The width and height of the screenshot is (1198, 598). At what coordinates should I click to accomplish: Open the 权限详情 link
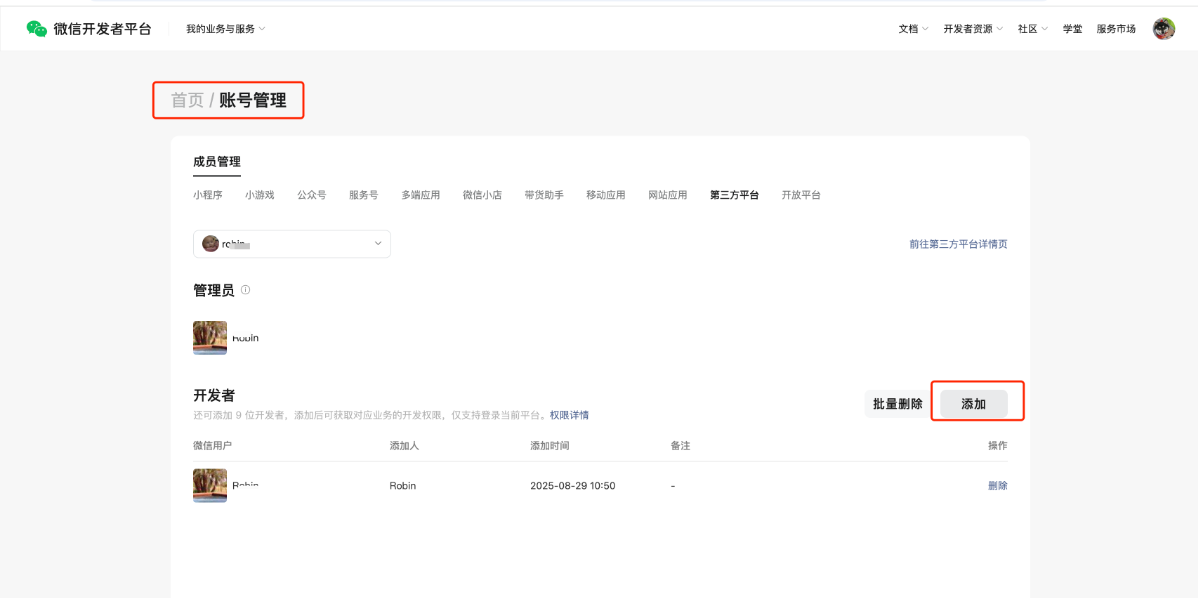(569, 415)
